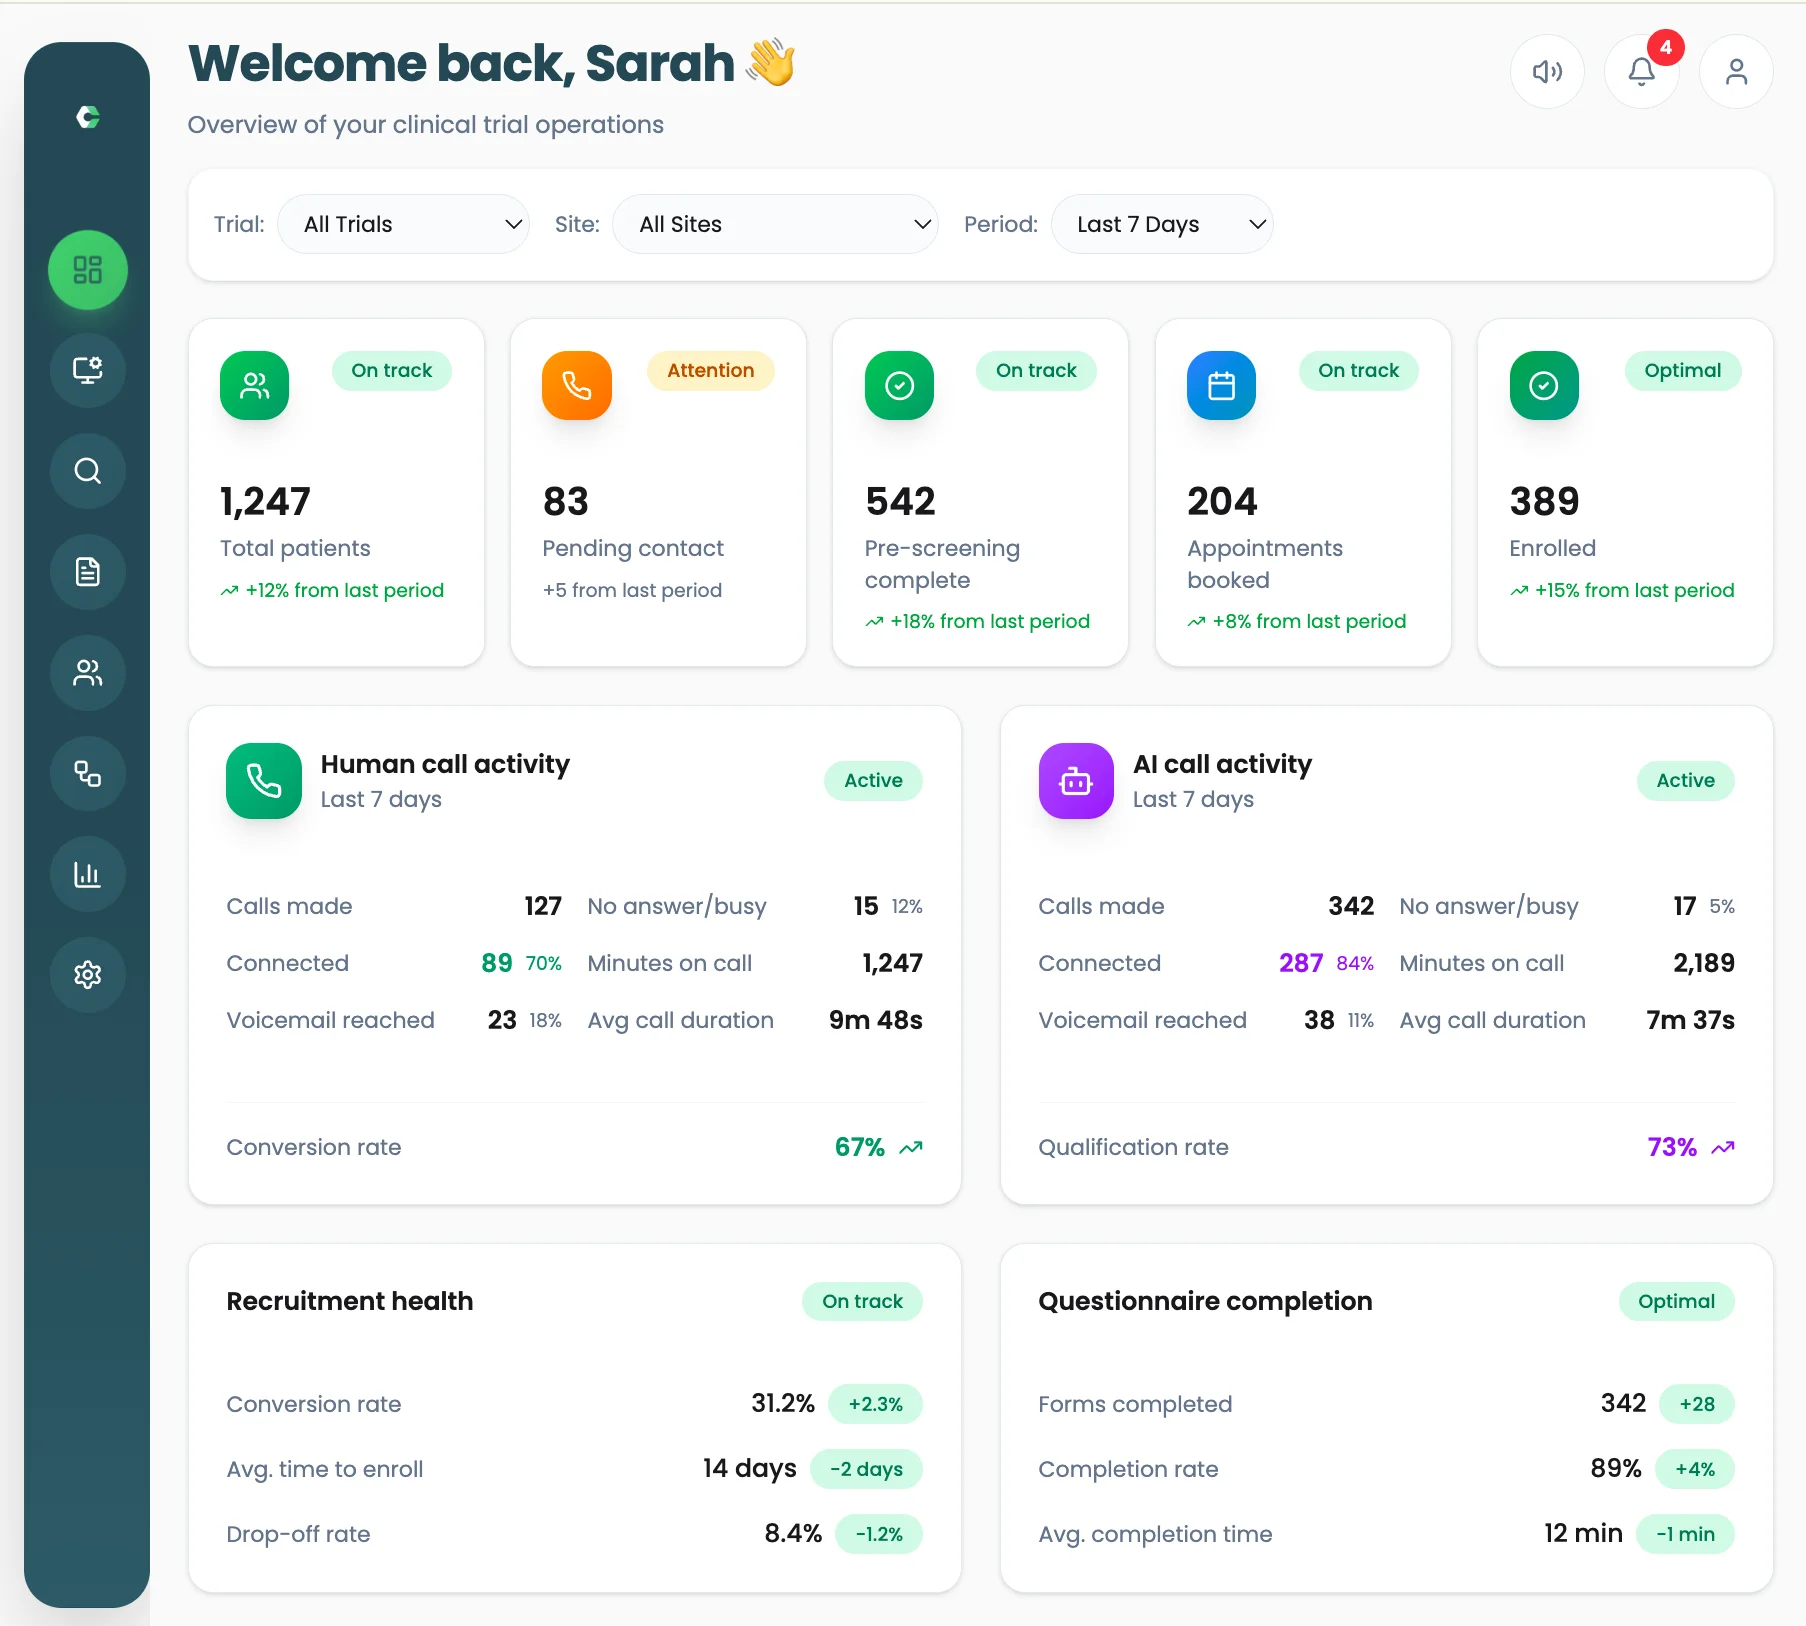
Task: Click the 1,247 Total patients value
Action: pyautogui.click(x=265, y=502)
